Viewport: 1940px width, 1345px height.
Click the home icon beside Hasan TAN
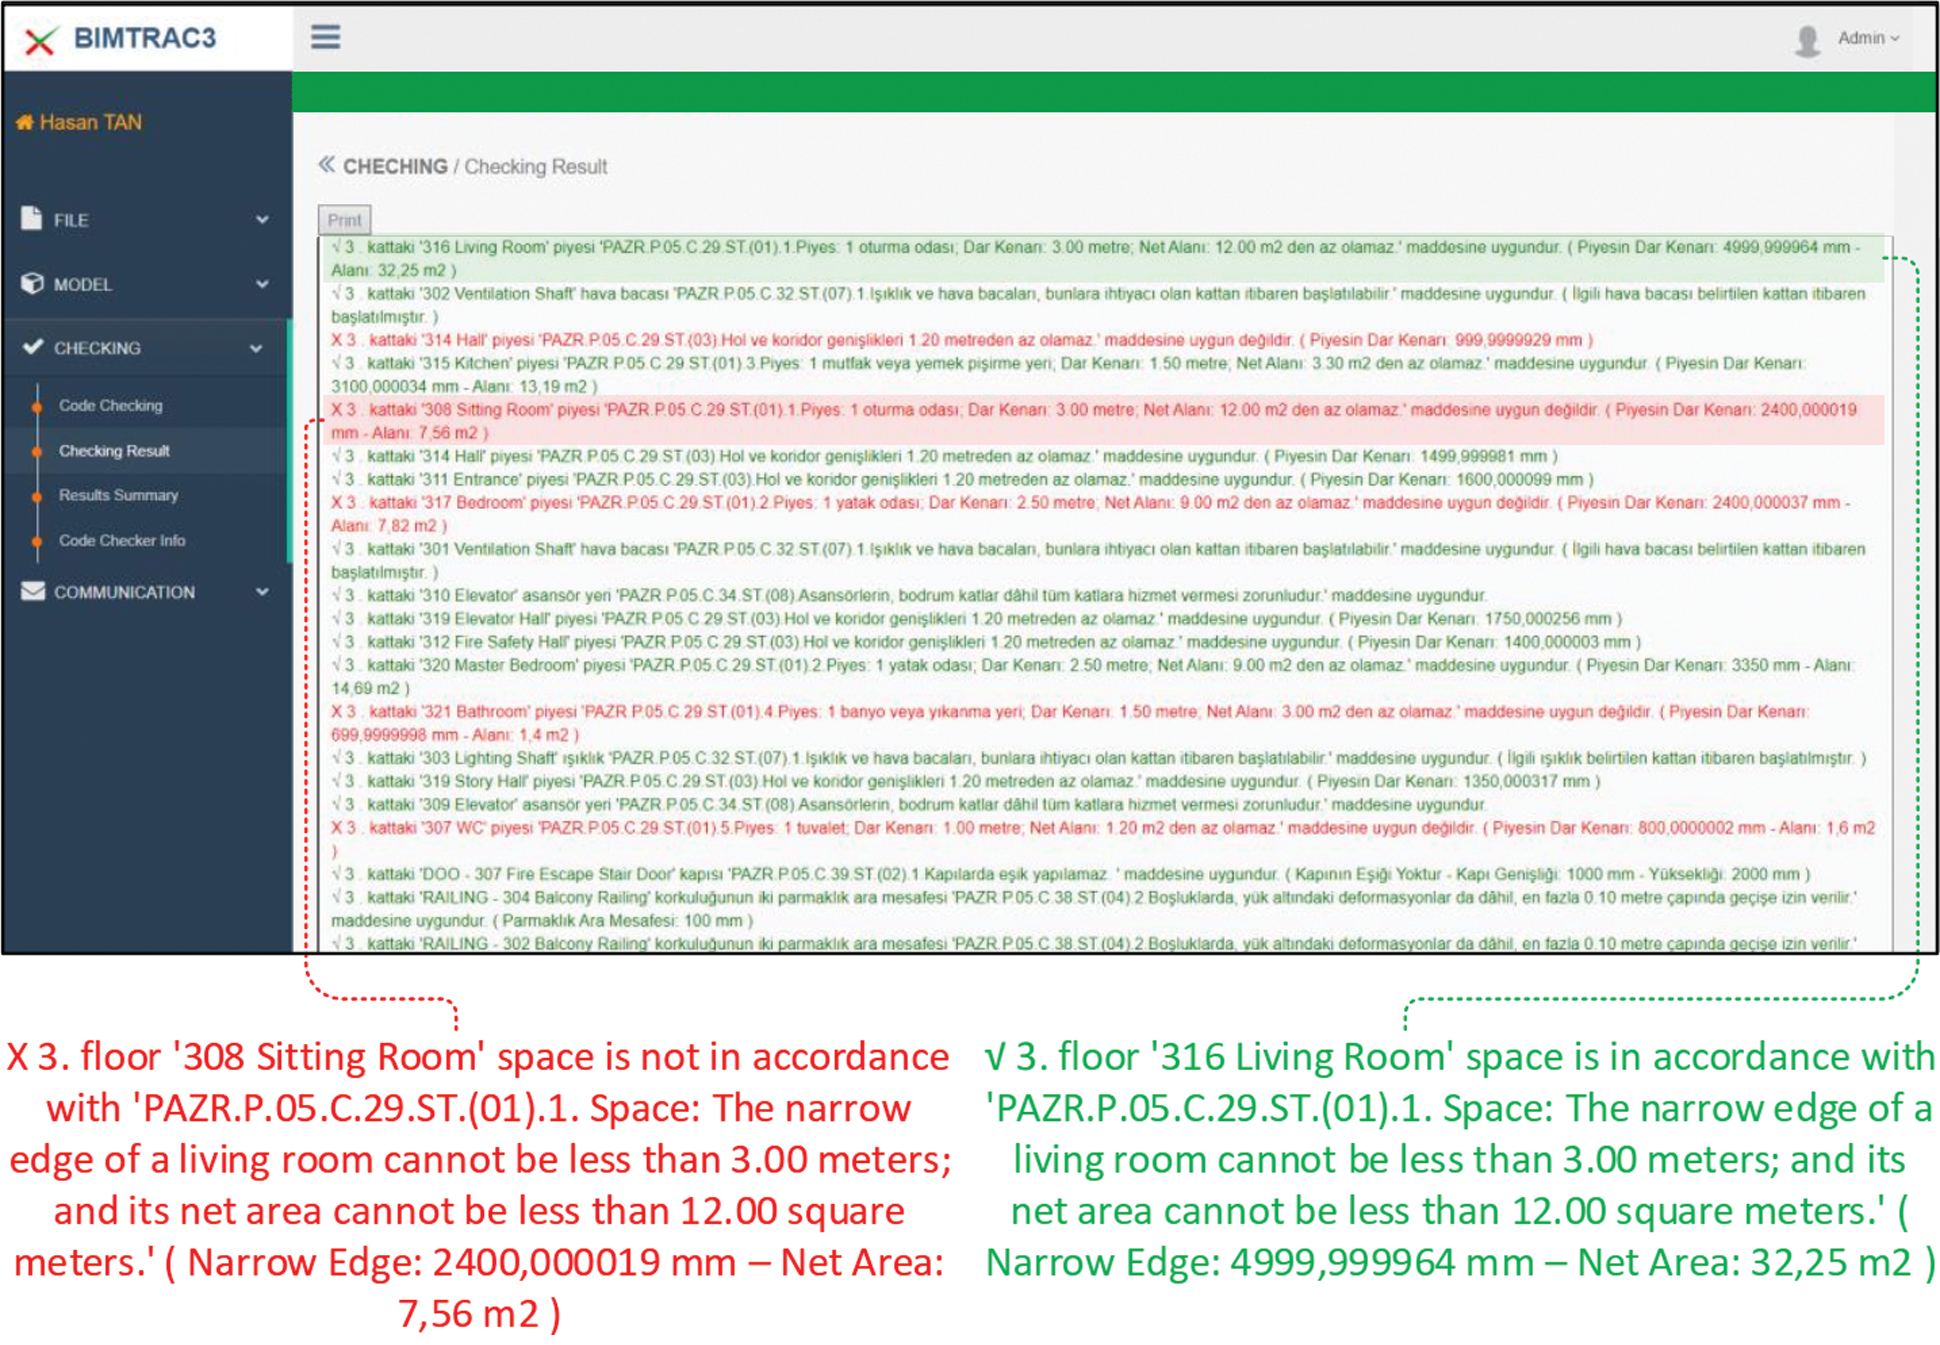click(x=25, y=123)
